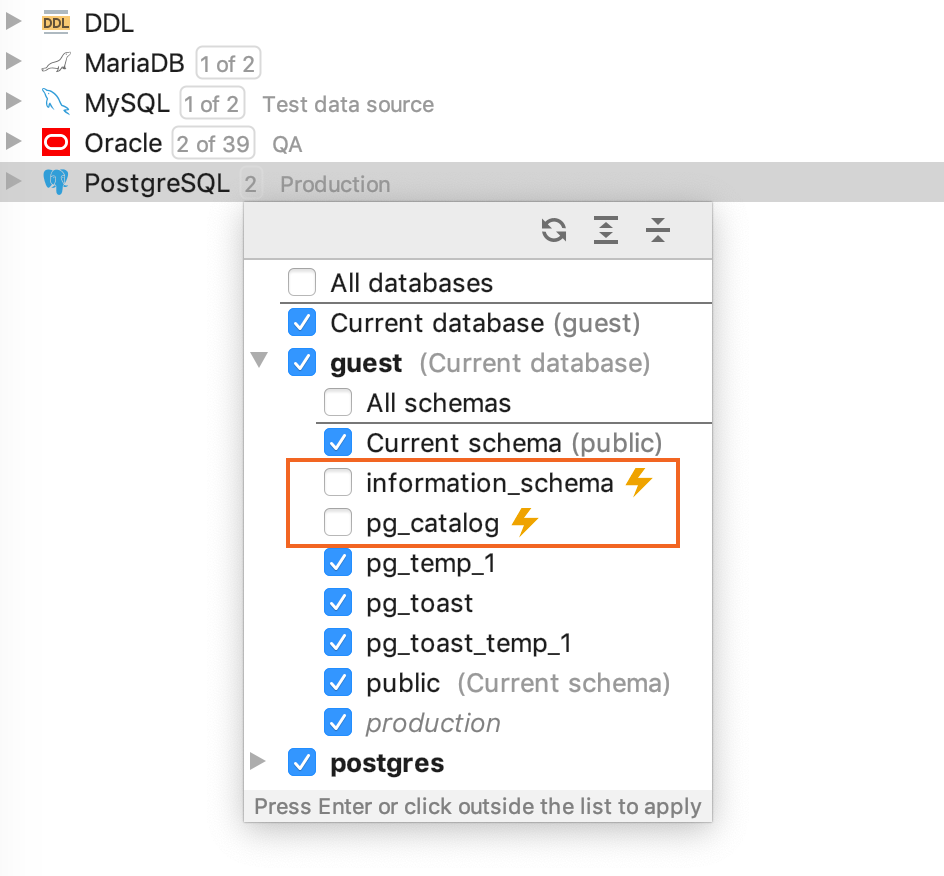Uncheck the production schema checkbox
Screen dimensions: 944x876
338,722
